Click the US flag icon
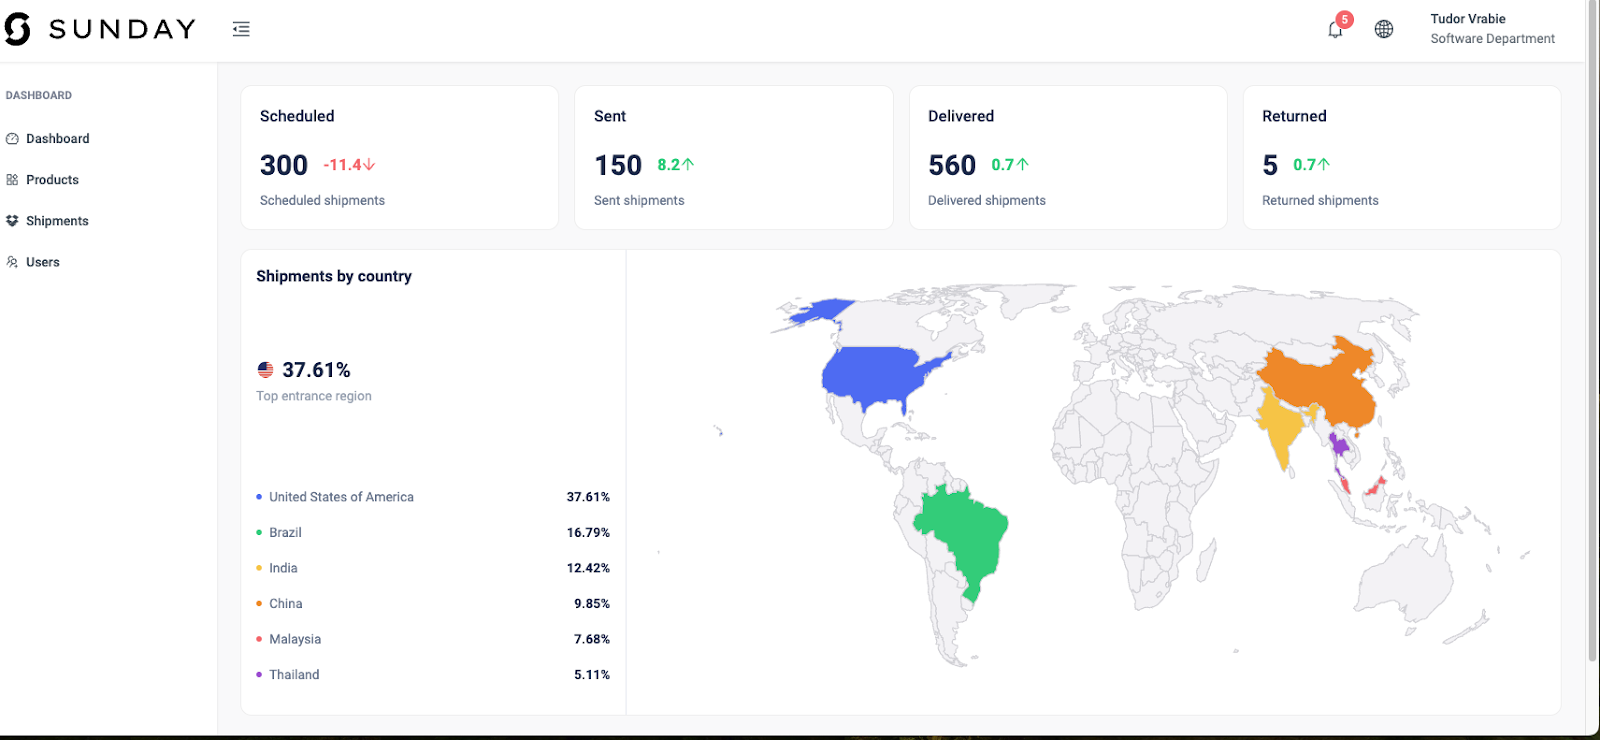 click(x=265, y=370)
